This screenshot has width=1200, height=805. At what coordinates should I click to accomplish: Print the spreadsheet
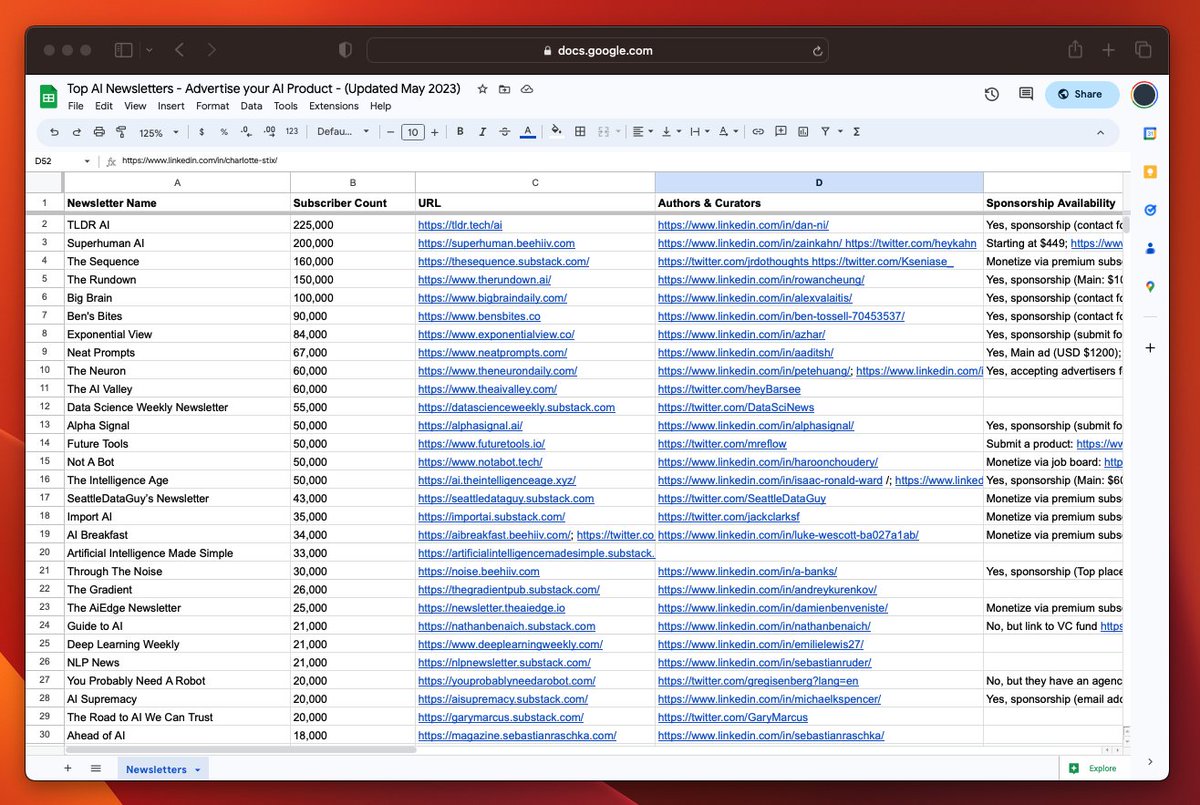[99, 132]
